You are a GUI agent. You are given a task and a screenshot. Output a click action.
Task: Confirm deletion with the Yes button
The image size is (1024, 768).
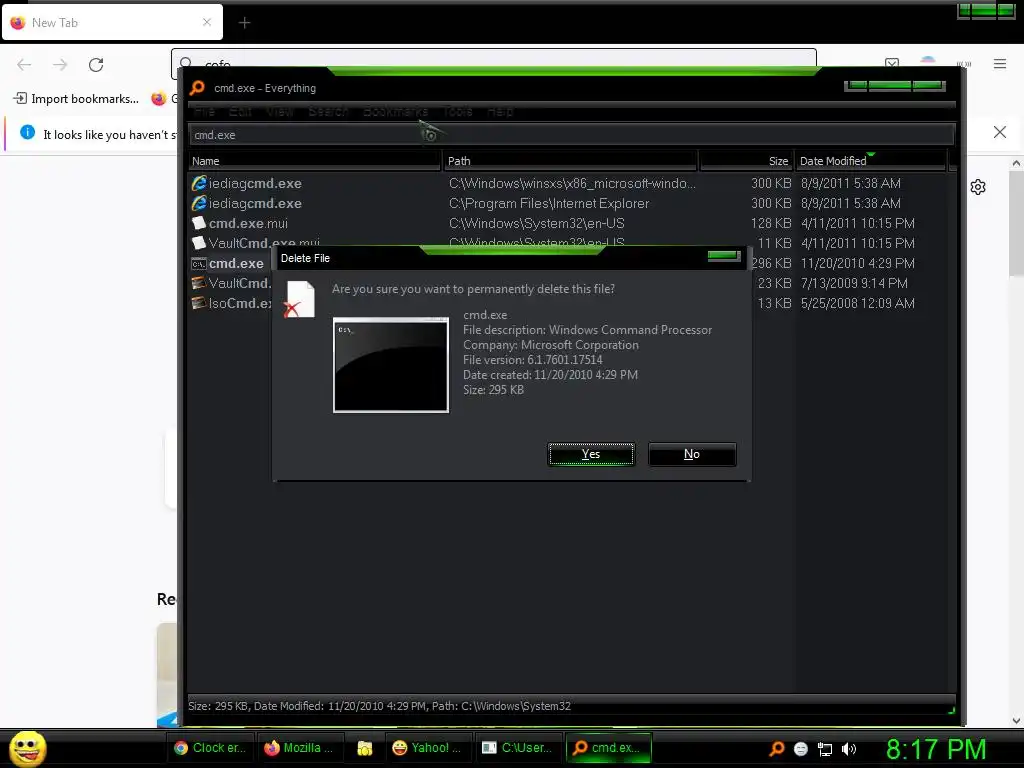(591, 454)
